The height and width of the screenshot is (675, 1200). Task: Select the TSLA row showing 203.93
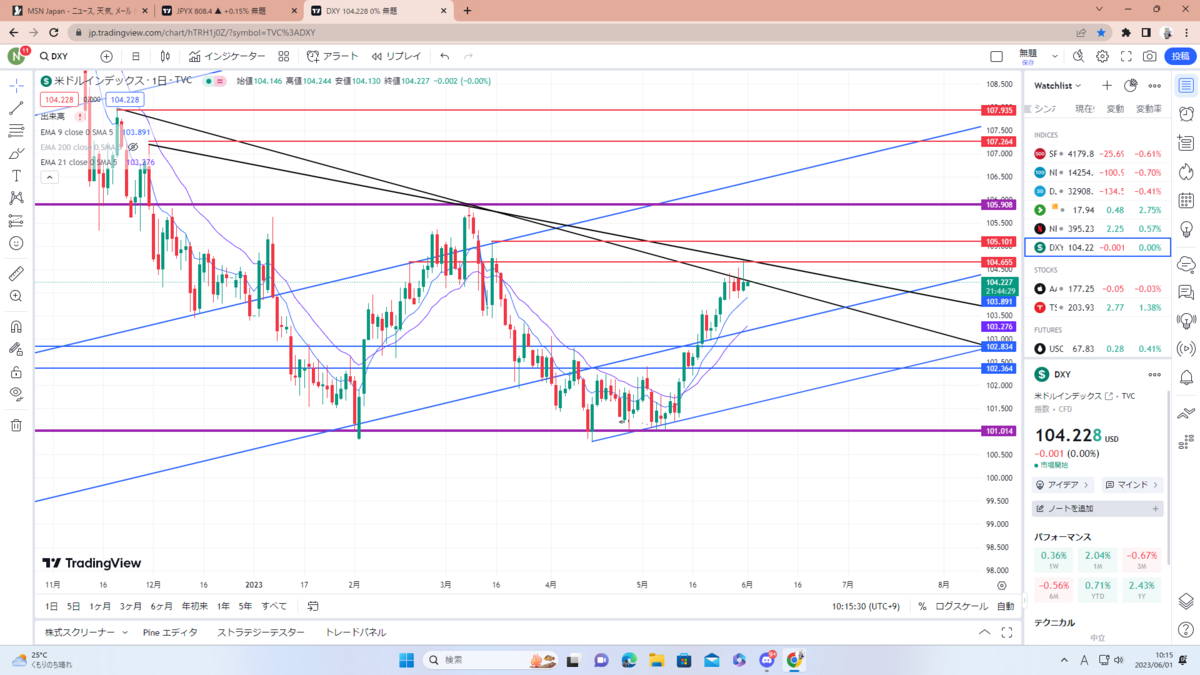(1097, 307)
